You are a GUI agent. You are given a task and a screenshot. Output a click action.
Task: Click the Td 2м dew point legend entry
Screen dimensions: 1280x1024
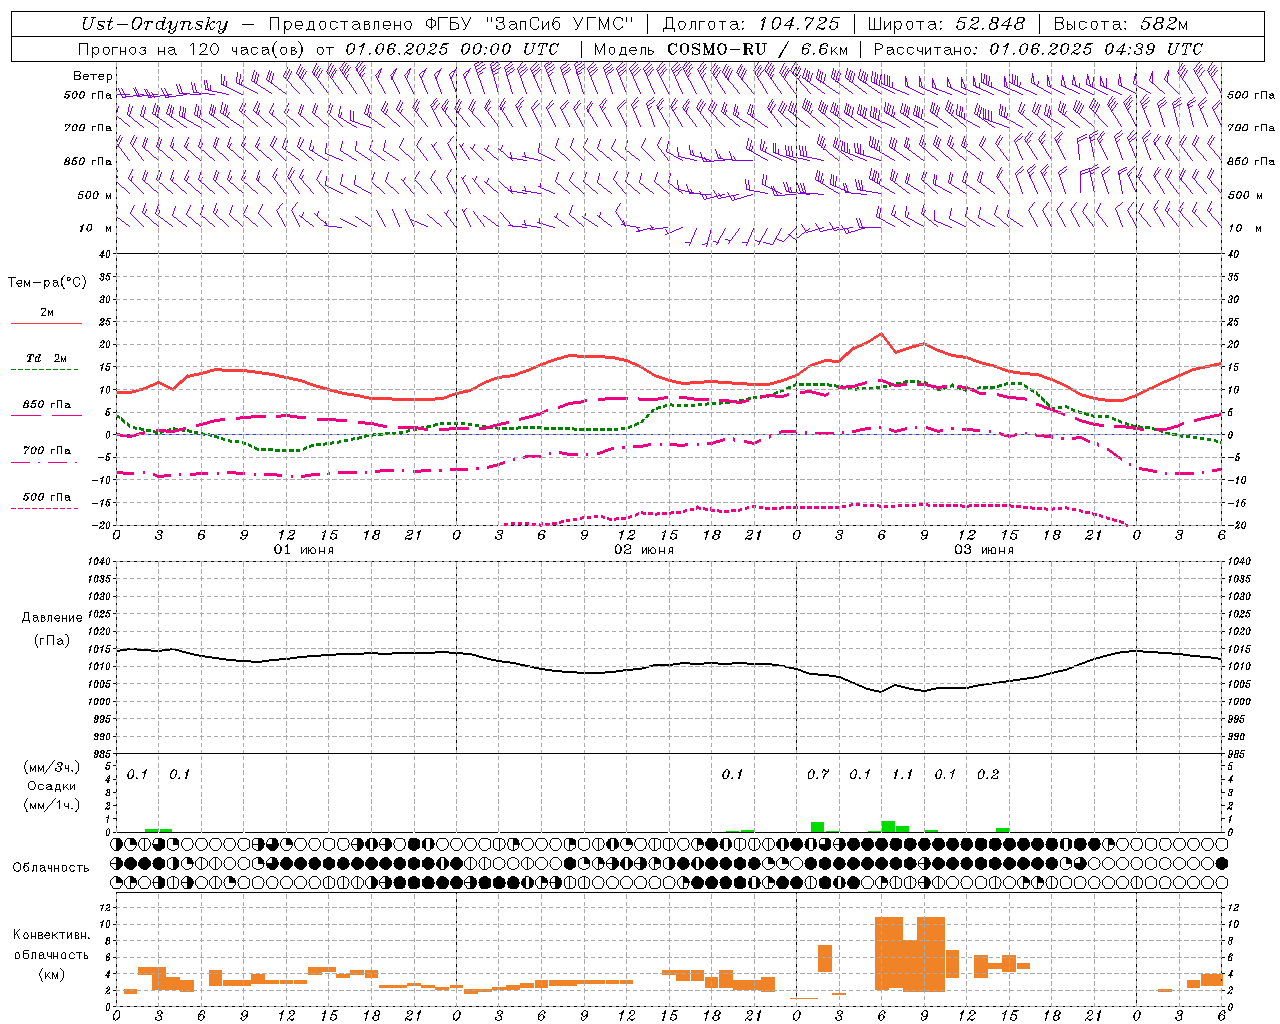coord(46,358)
